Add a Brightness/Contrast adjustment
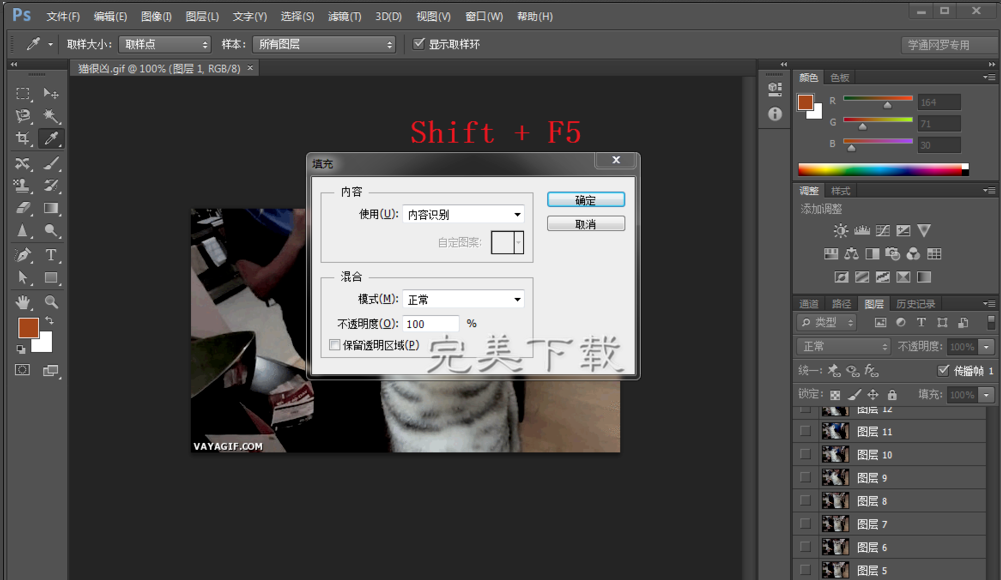 point(840,231)
